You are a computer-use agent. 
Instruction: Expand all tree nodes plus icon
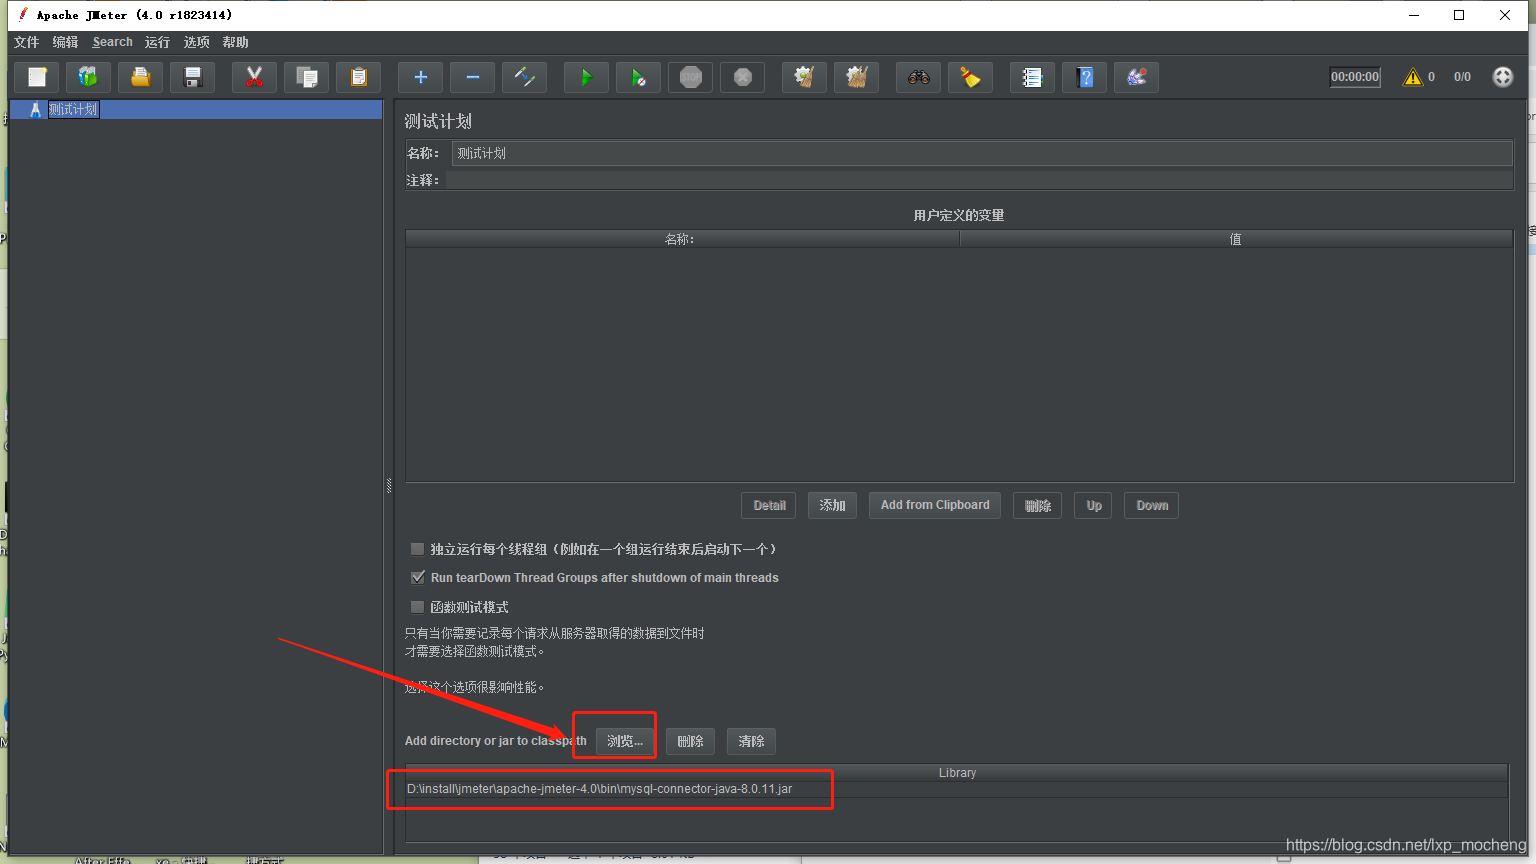[x=421, y=77]
